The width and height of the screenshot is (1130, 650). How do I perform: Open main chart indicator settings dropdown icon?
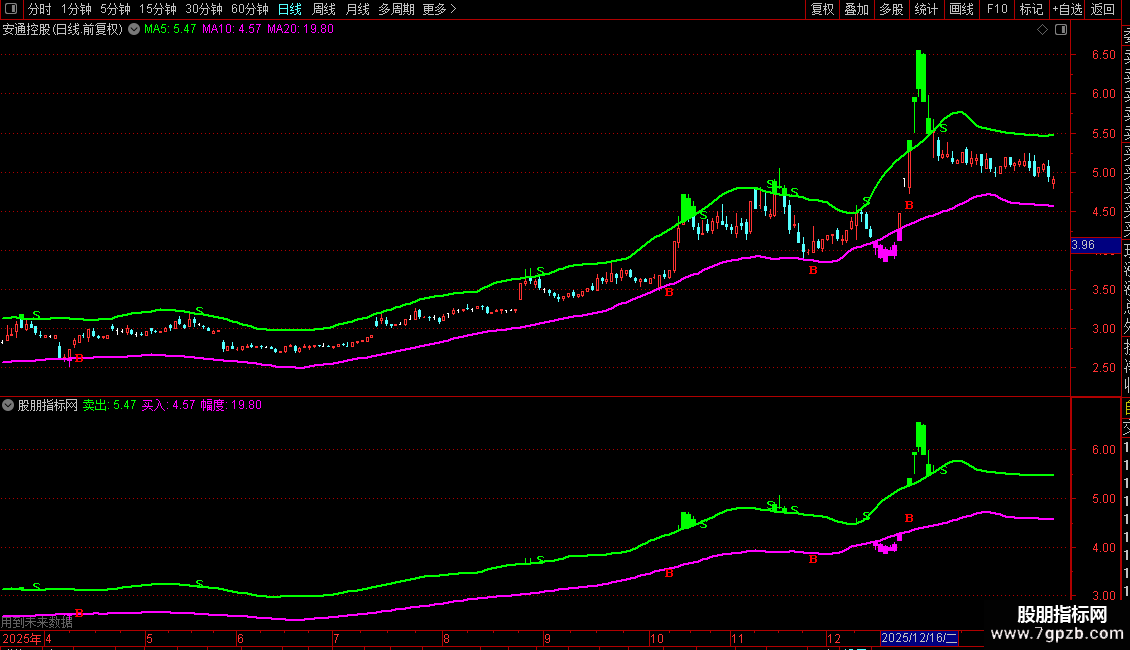pyautogui.click(x=134, y=29)
